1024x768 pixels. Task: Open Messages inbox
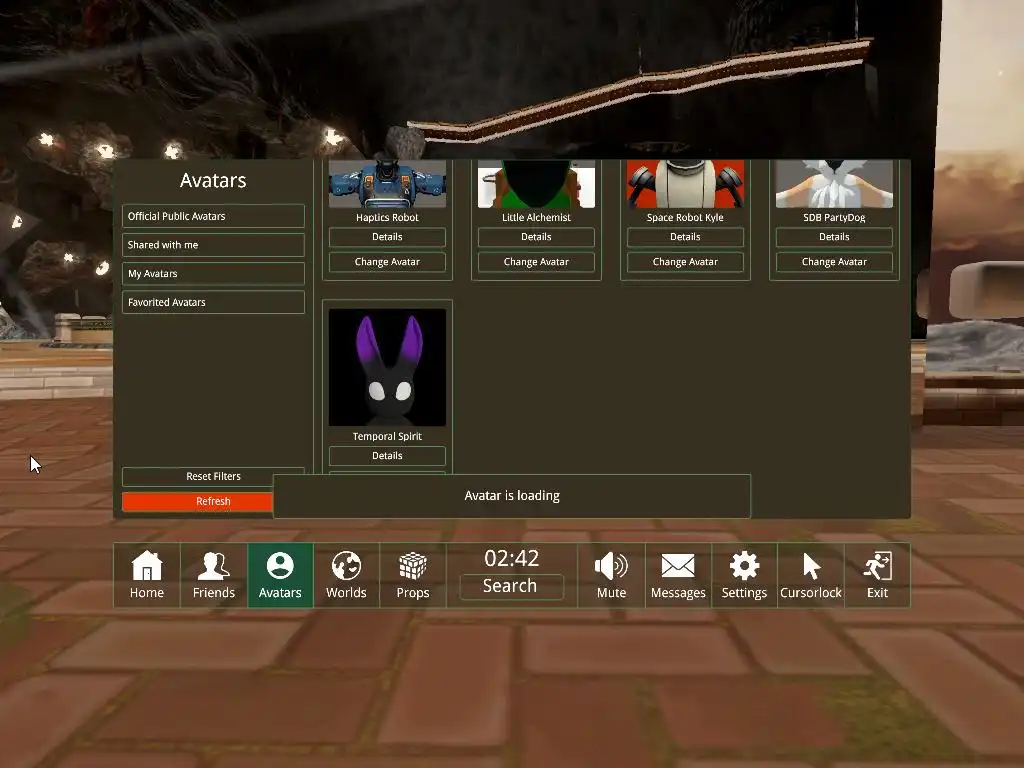678,575
